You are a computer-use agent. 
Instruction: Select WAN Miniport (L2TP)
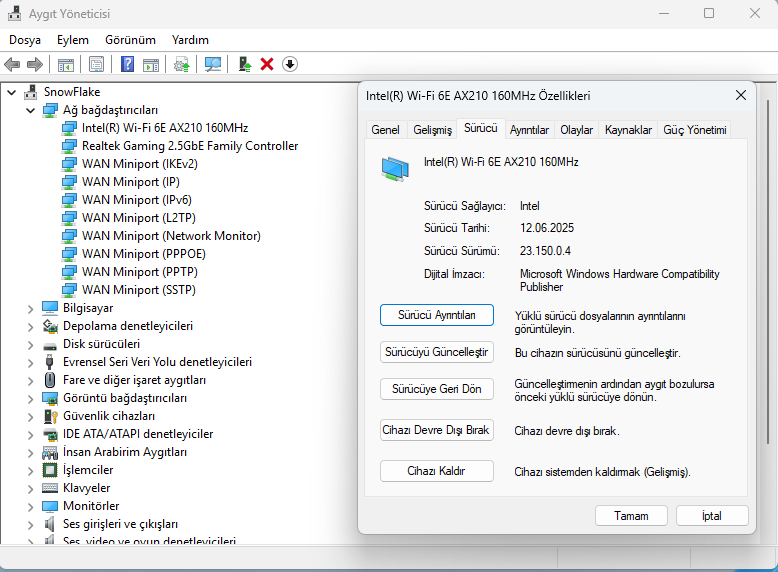[138, 218]
